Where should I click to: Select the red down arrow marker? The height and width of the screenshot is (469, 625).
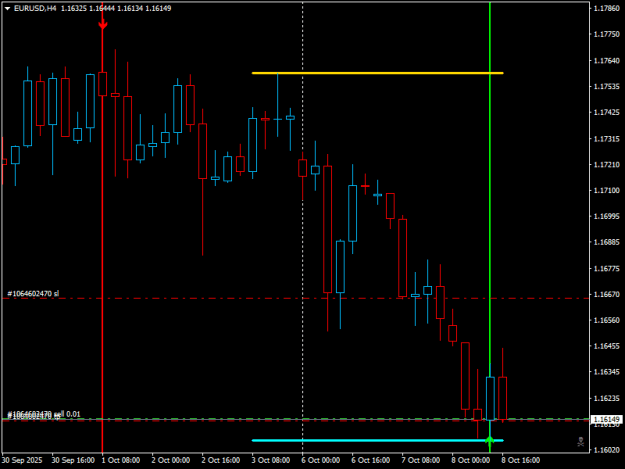[103, 25]
